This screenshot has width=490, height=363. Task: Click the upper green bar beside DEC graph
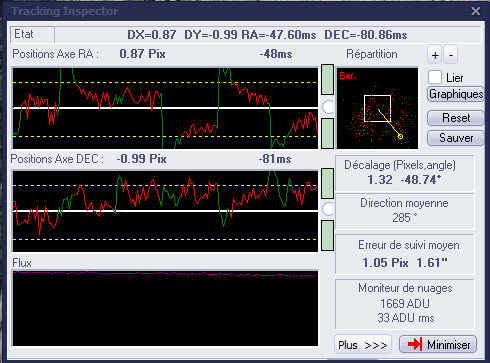coord(327,183)
